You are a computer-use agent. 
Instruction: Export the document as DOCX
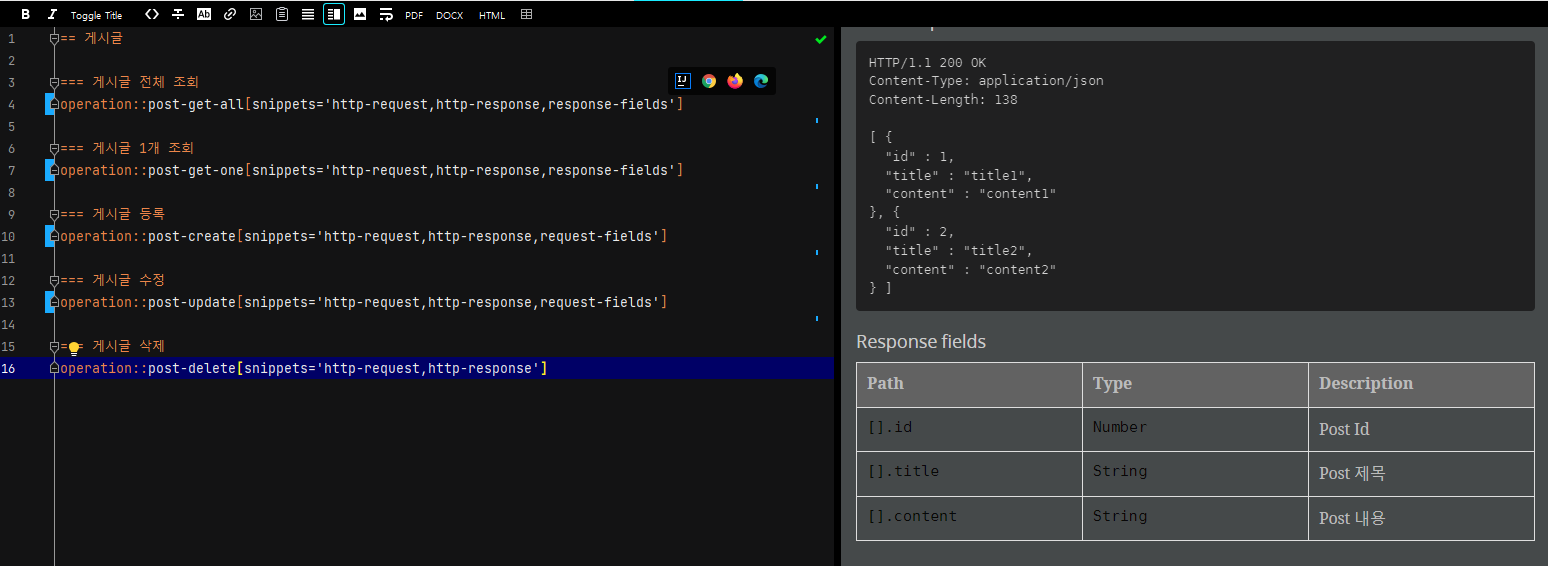tap(449, 15)
